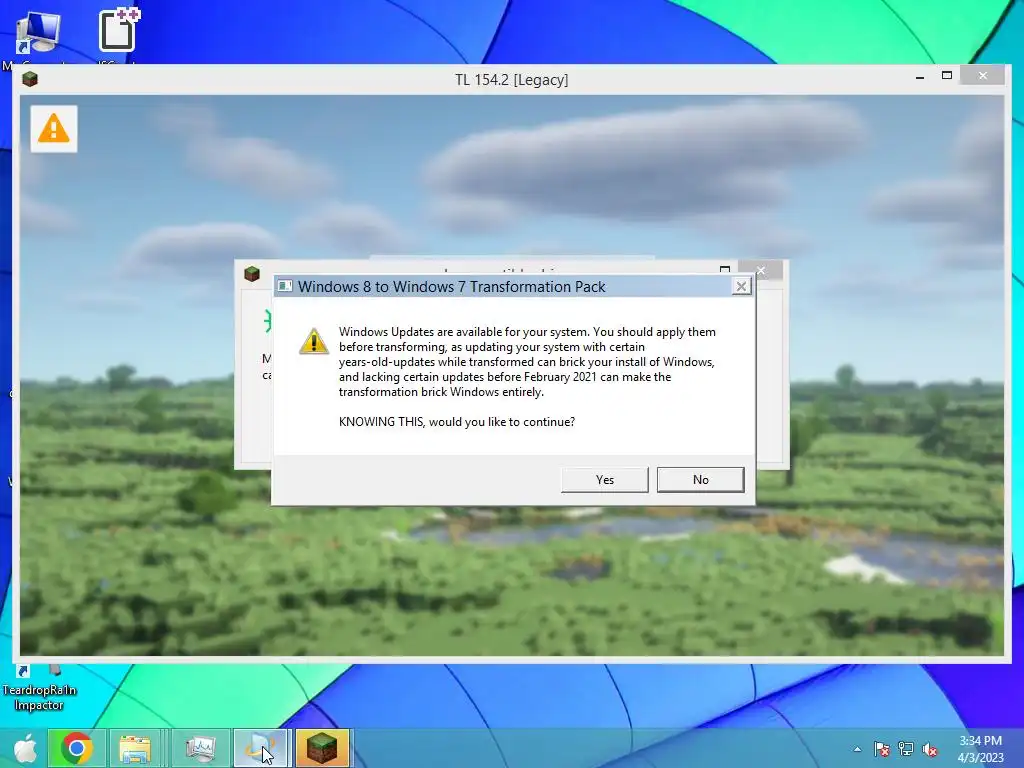Open the system monitor taskbar icon
The width and height of the screenshot is (1024, 768).
click(200, 748)
